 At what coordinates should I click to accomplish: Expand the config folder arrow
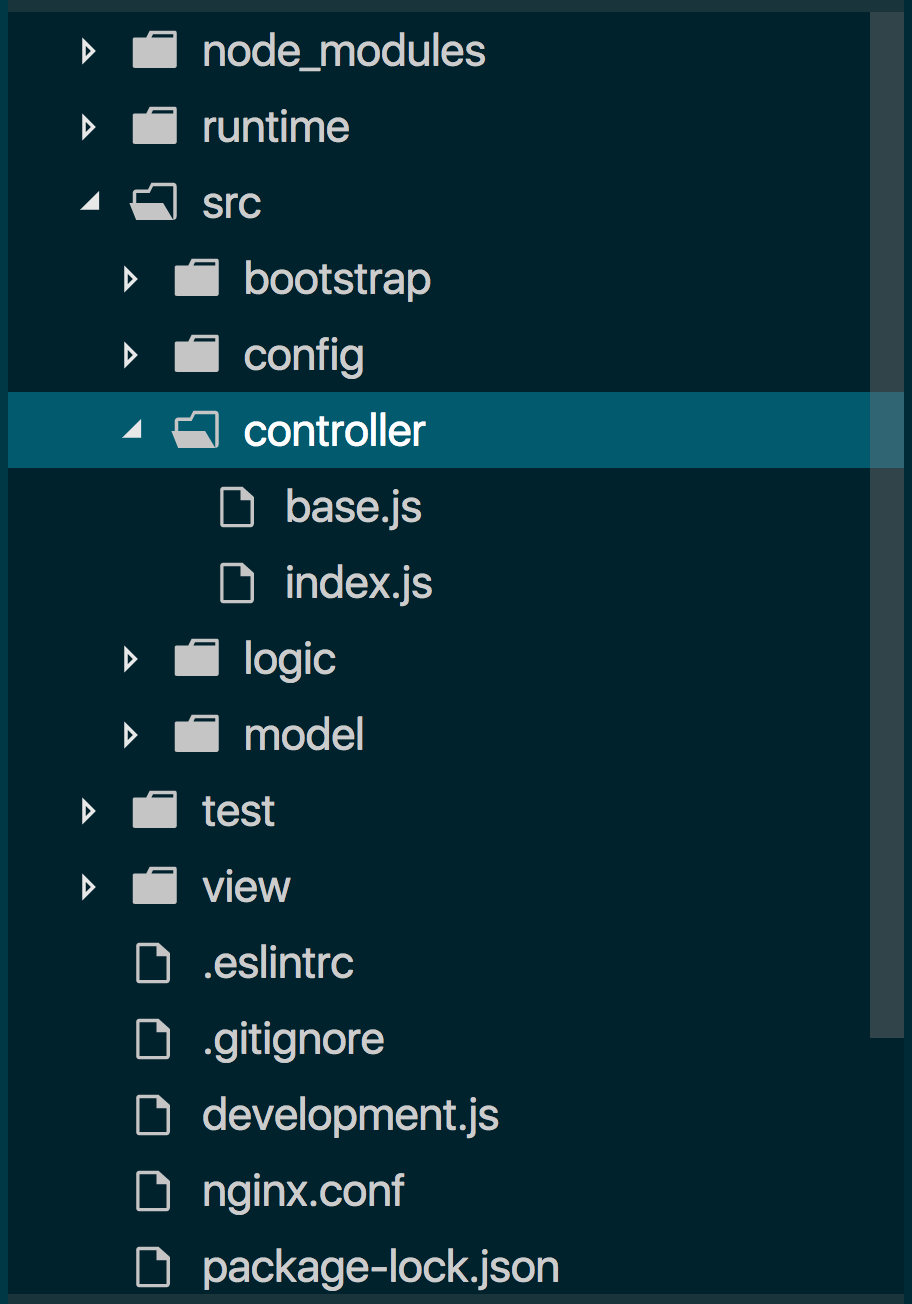130,355
